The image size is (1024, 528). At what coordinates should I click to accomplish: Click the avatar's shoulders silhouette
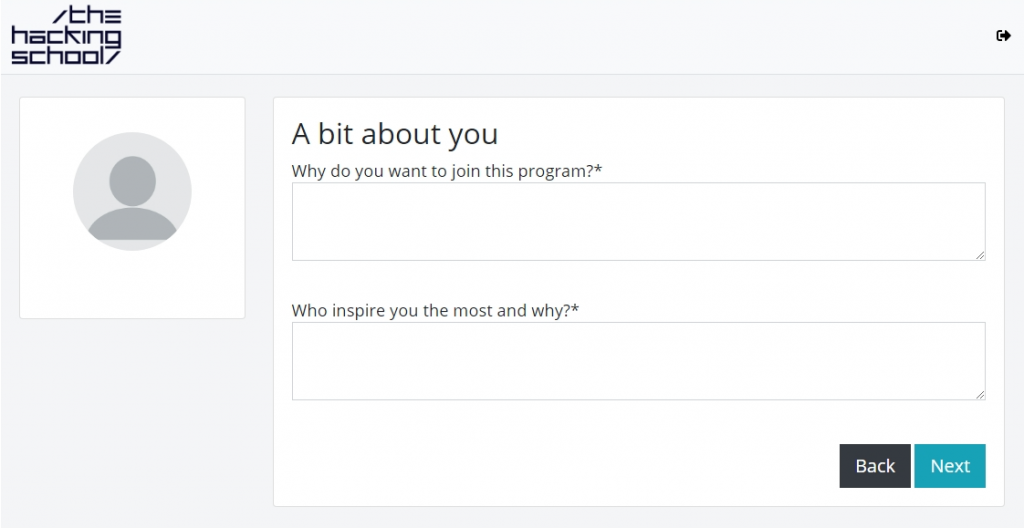click(133, 223)
